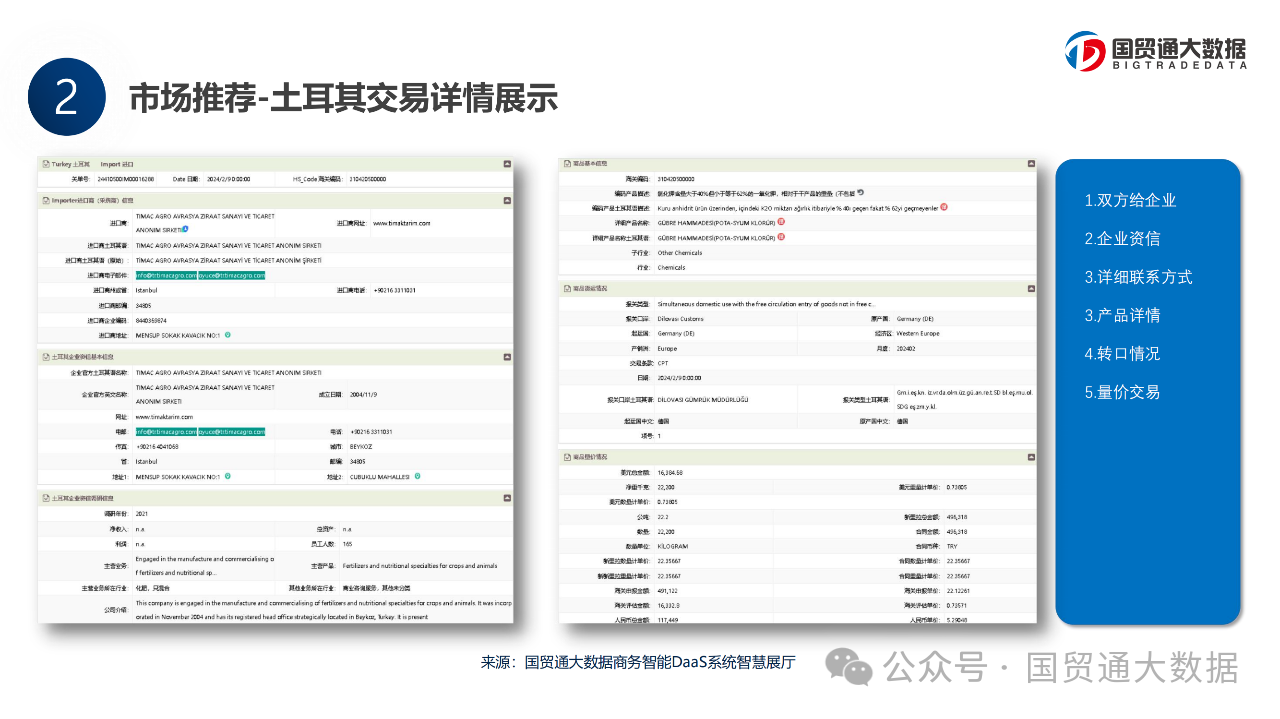1280x719 pixels.
Task: Click the 'Other Chemicals' sub-industry value
Action: [679, 253]
